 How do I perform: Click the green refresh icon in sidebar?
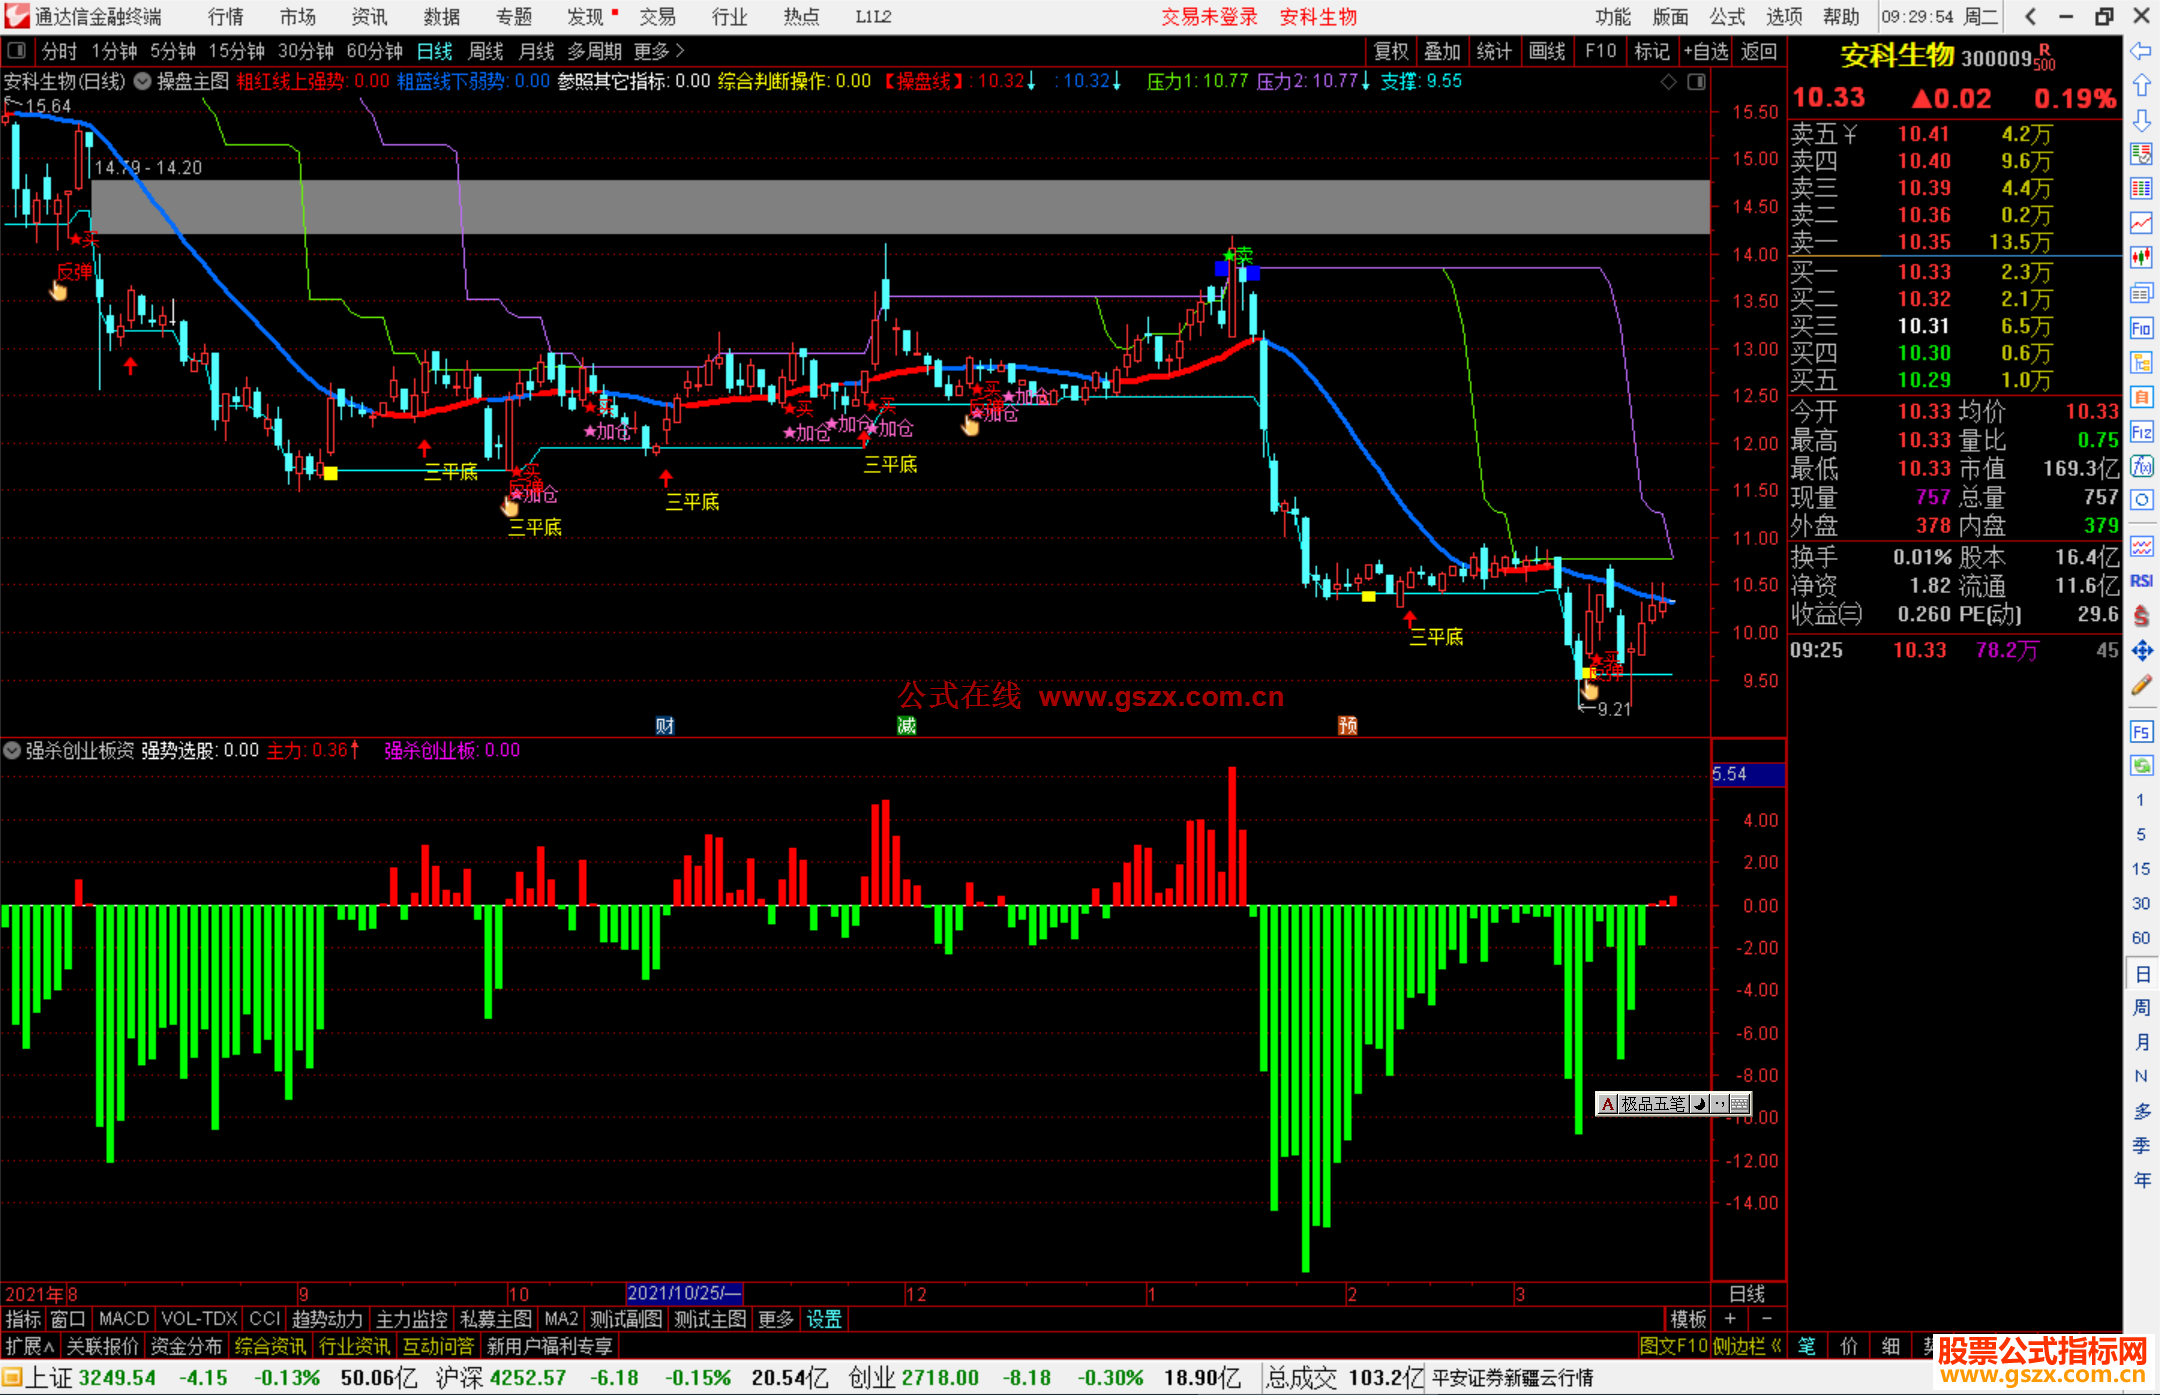coord(2141,766)
